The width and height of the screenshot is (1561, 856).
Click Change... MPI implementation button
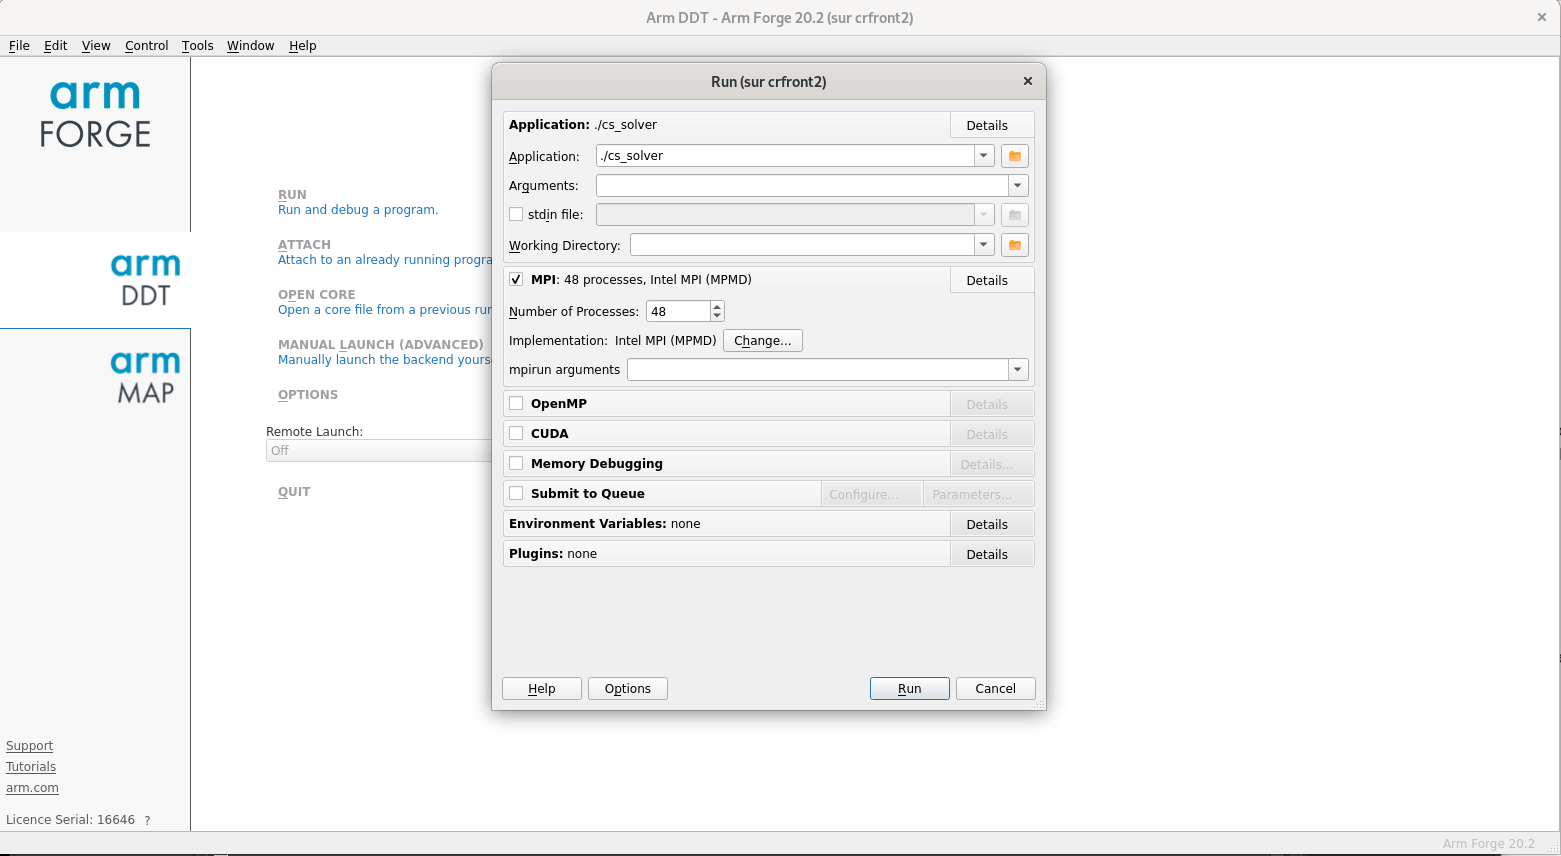coord(762,341)
